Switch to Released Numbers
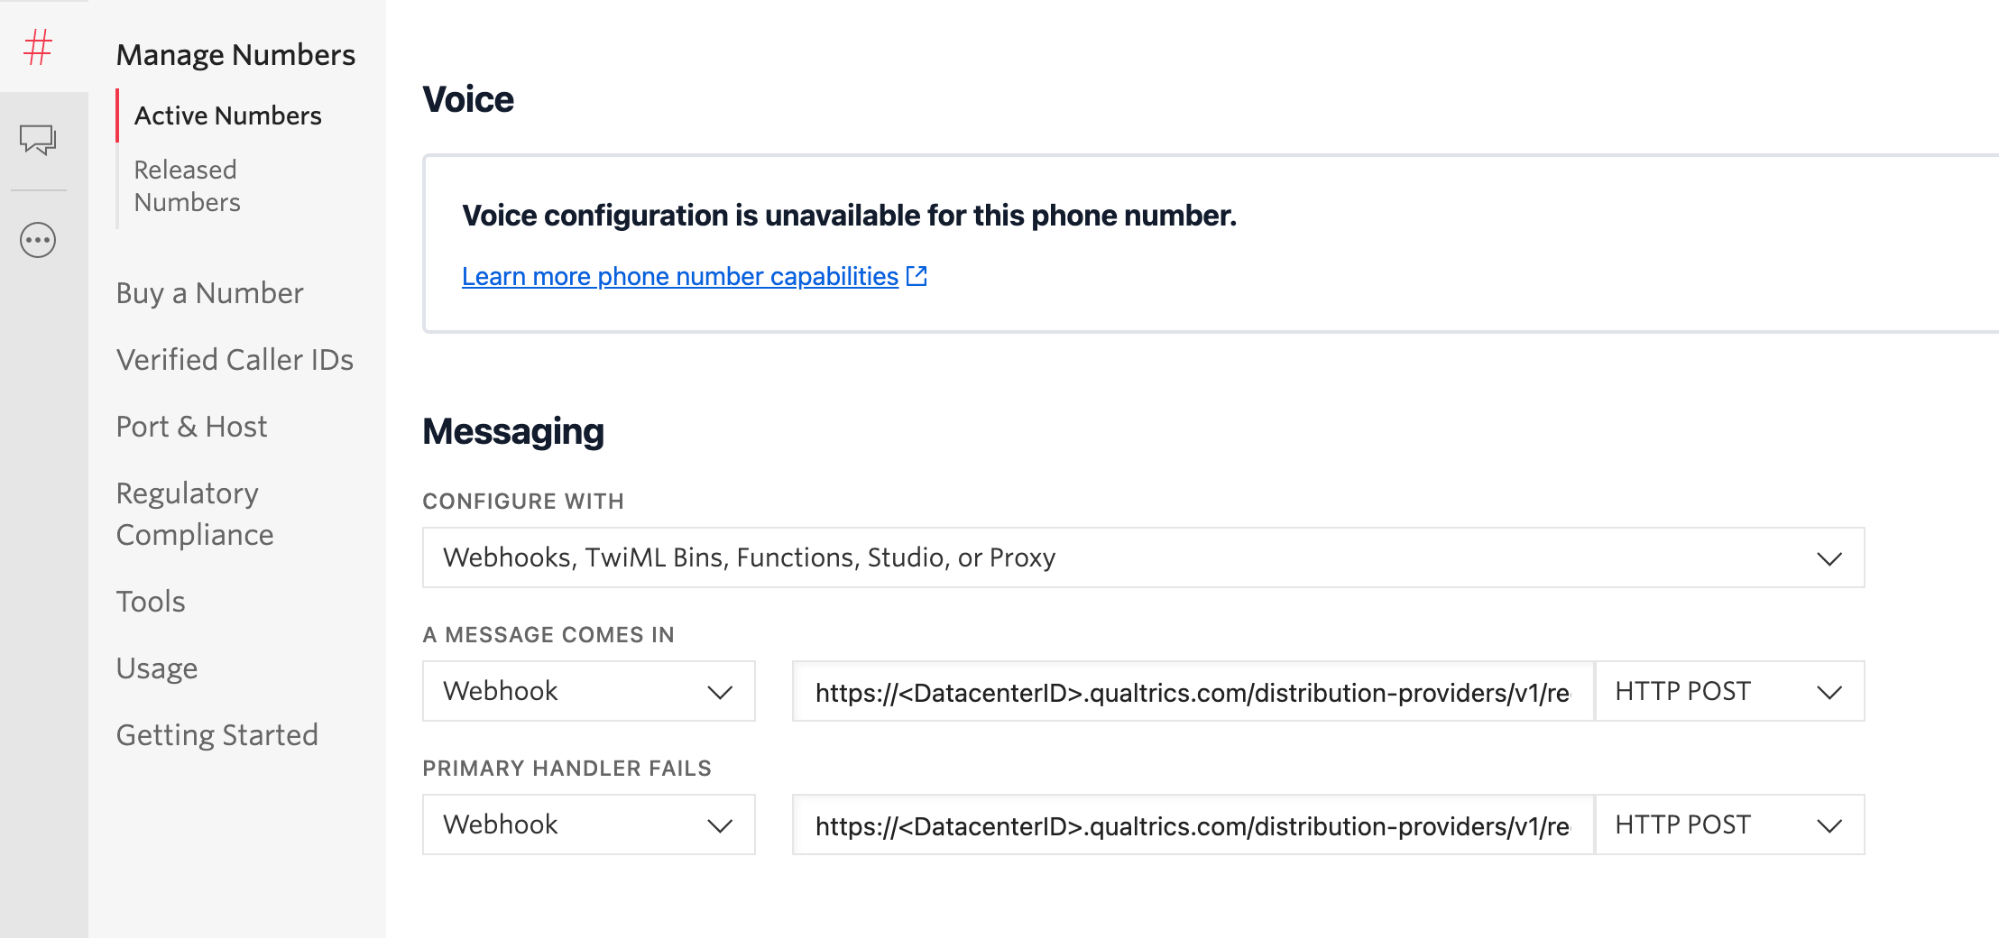1999x939 pixels. [186, 185]
